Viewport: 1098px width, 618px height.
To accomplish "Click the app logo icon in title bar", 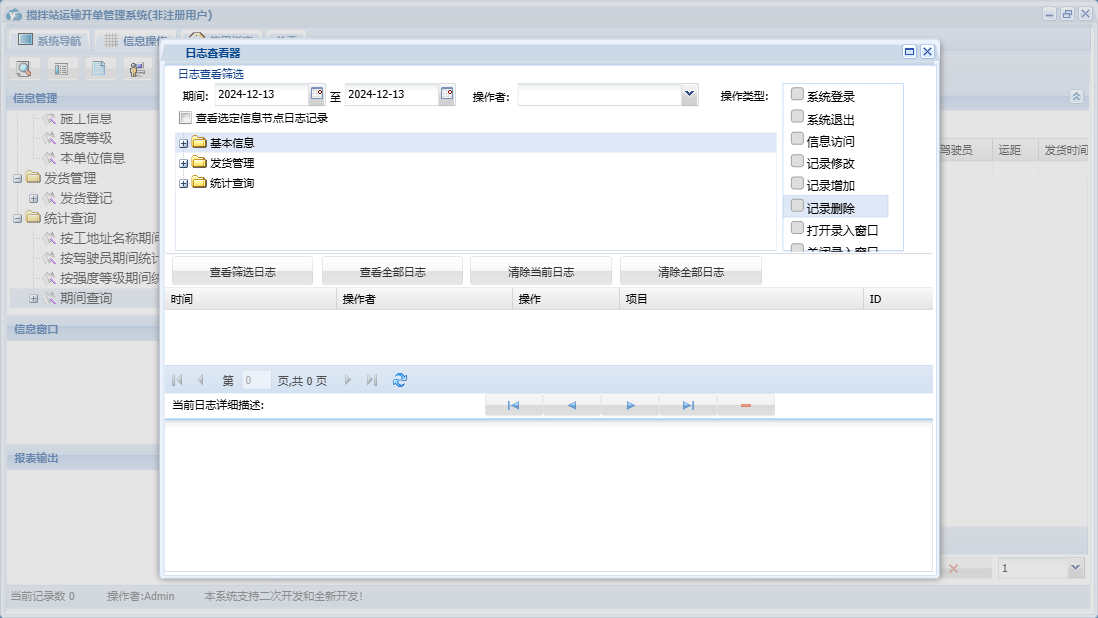I will tap(14, 15).
